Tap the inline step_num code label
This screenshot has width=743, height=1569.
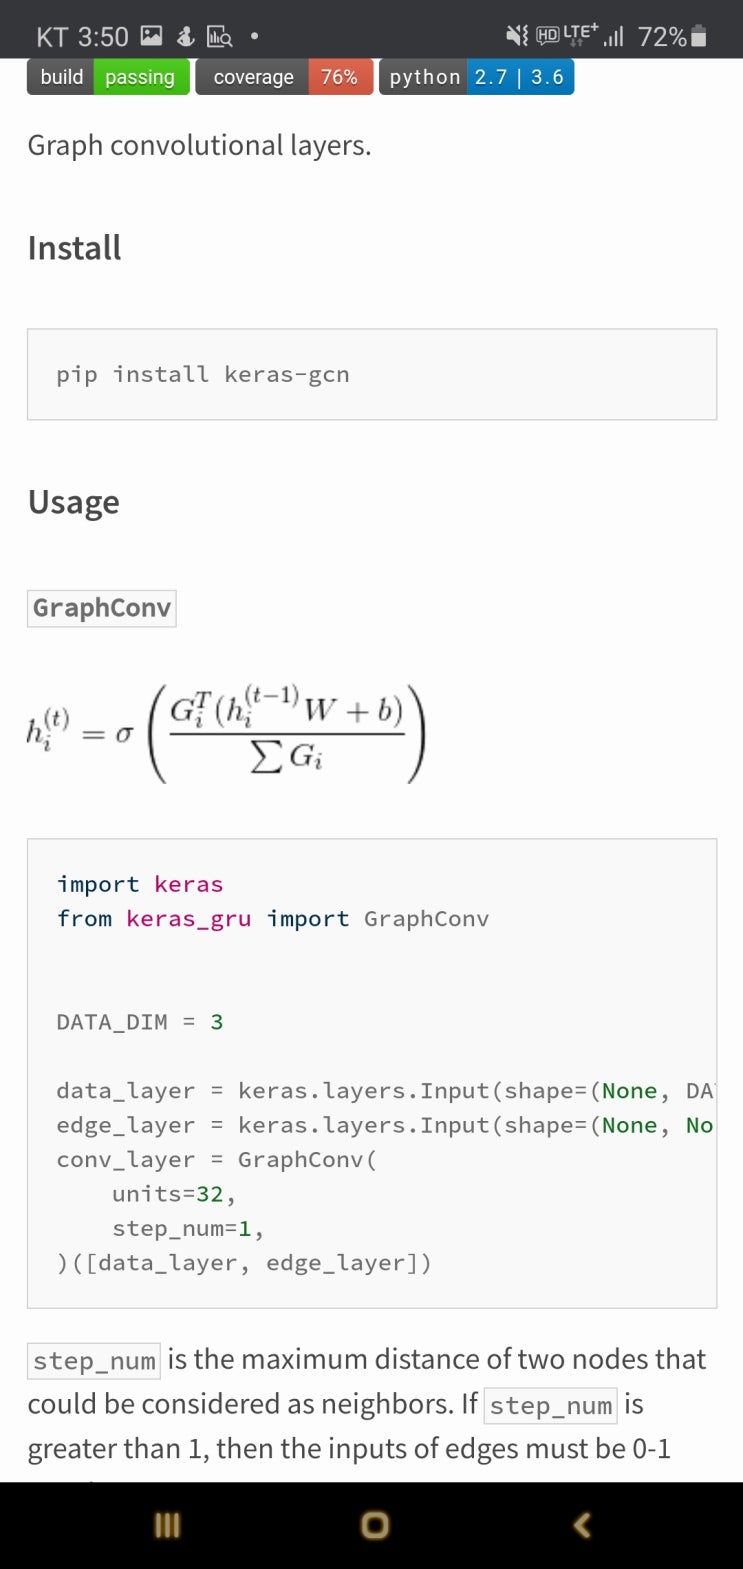coord(94,1361)
